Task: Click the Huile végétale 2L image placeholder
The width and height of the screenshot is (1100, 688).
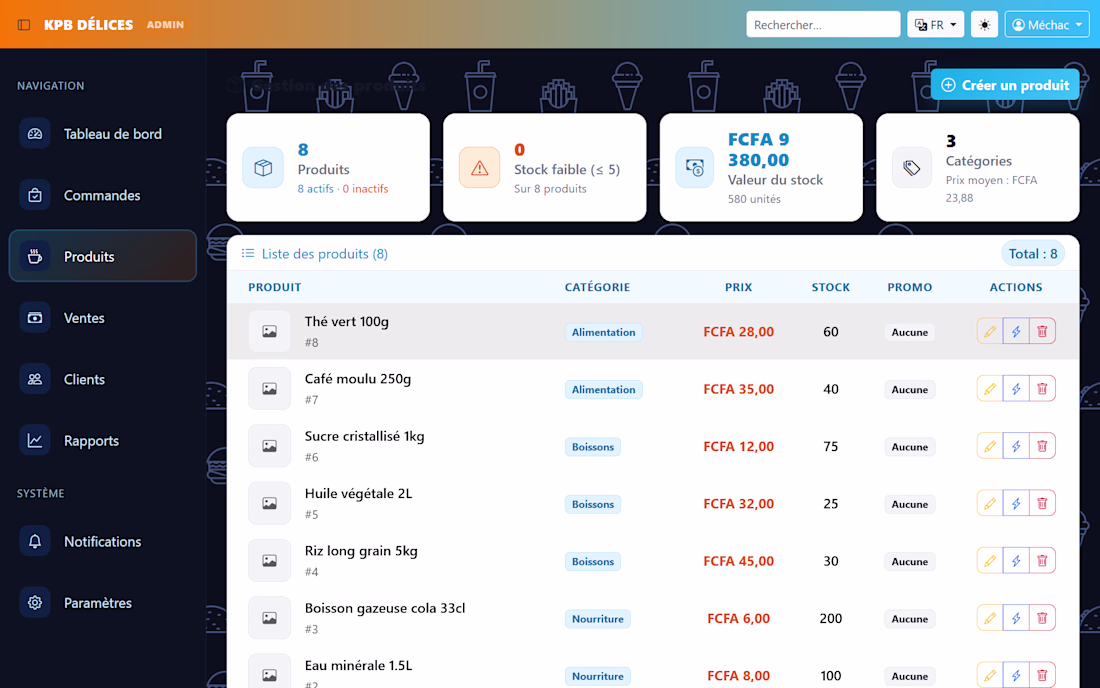Action: pyautogui.click(x=269, y=503)
